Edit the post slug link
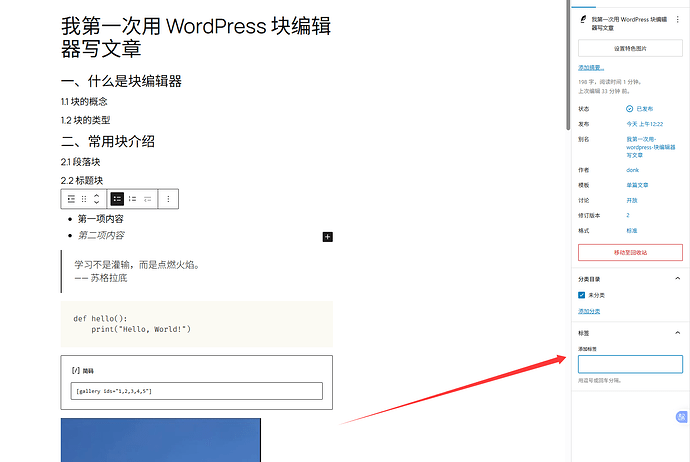This screenshot has width=690, height=462. (x=650, y=147)
